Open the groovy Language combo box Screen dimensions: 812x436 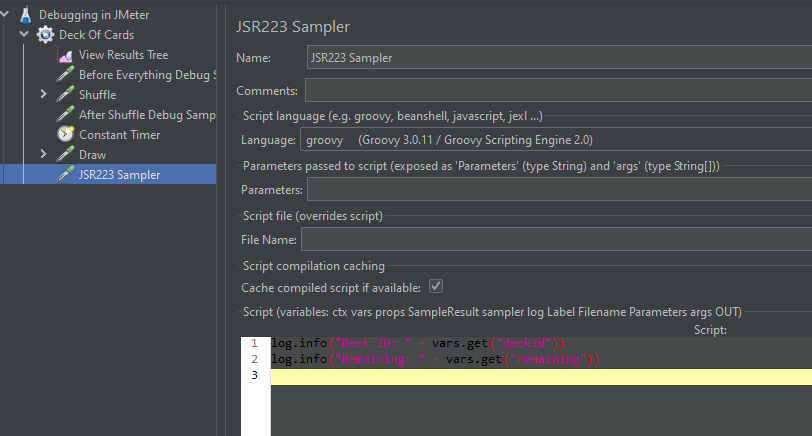pyautogui.click(x=556, y=140)
